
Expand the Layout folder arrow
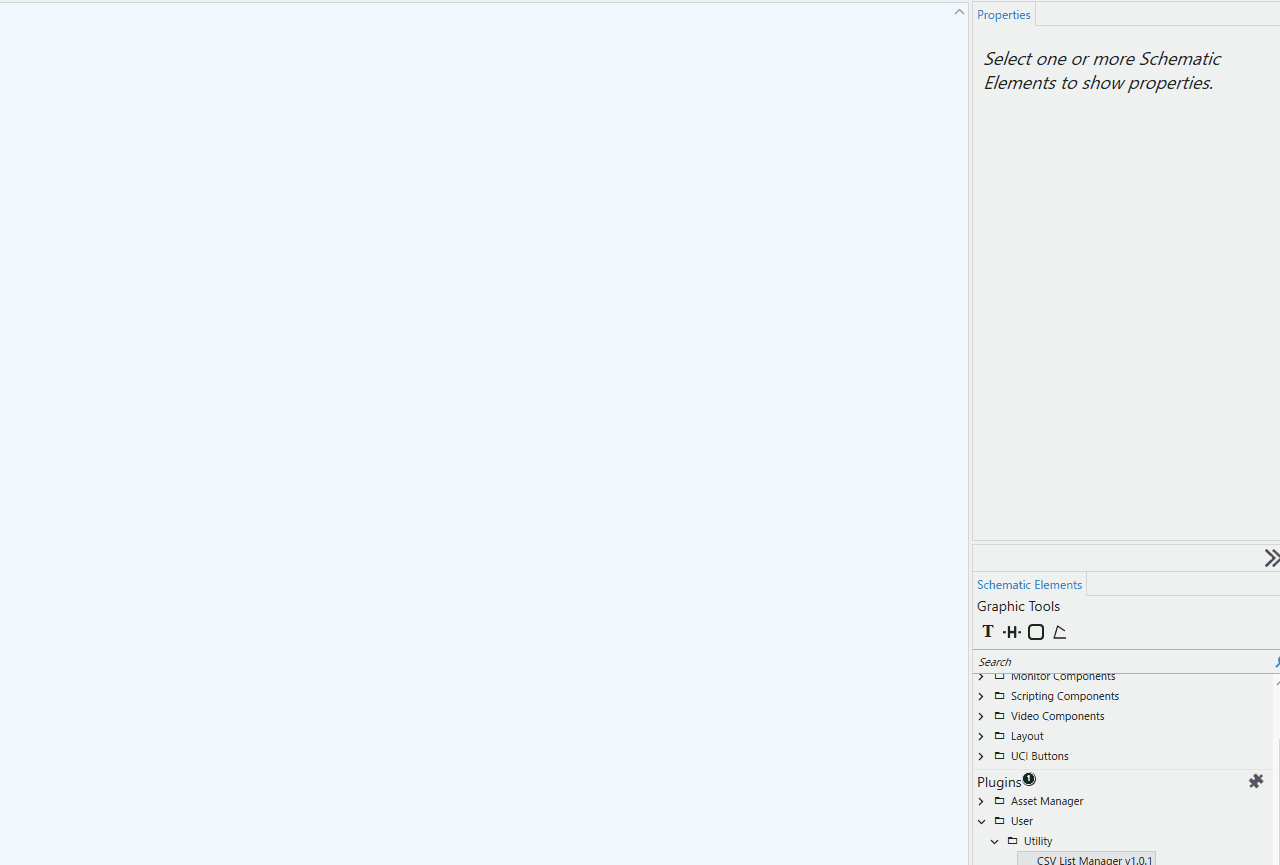coord(981,736)
